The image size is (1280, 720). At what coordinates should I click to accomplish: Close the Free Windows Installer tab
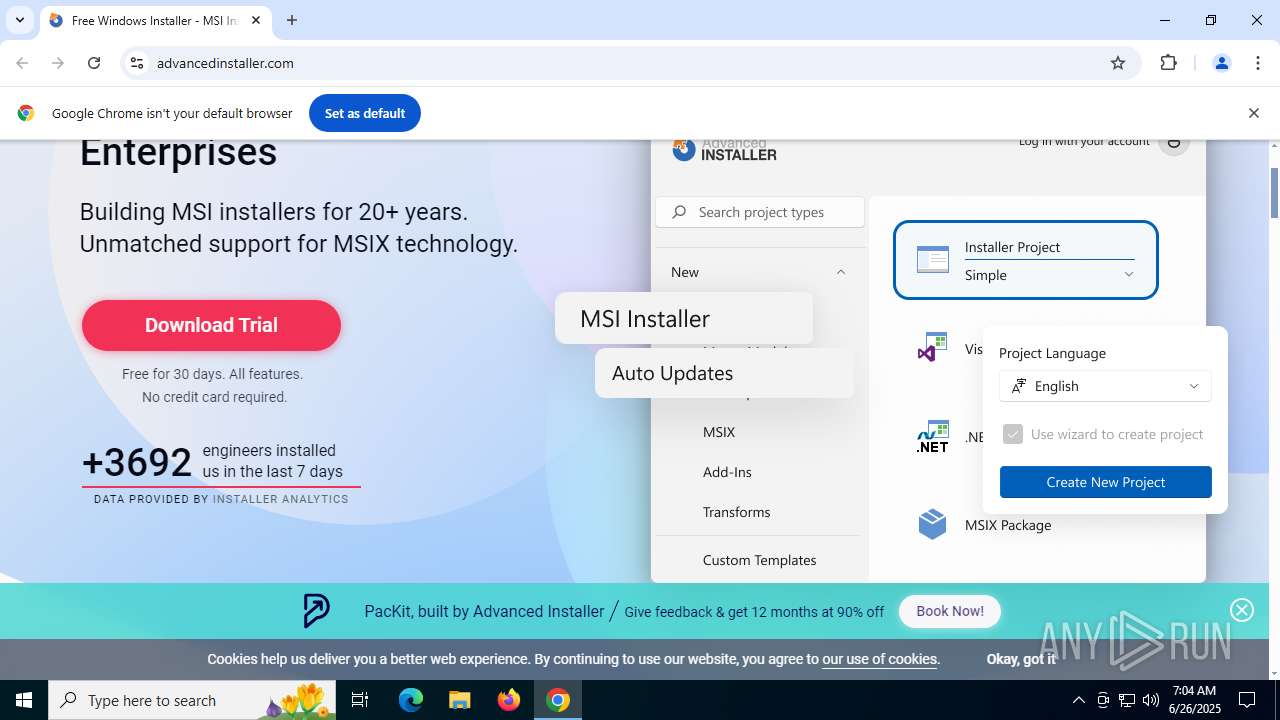click(256, 20)
